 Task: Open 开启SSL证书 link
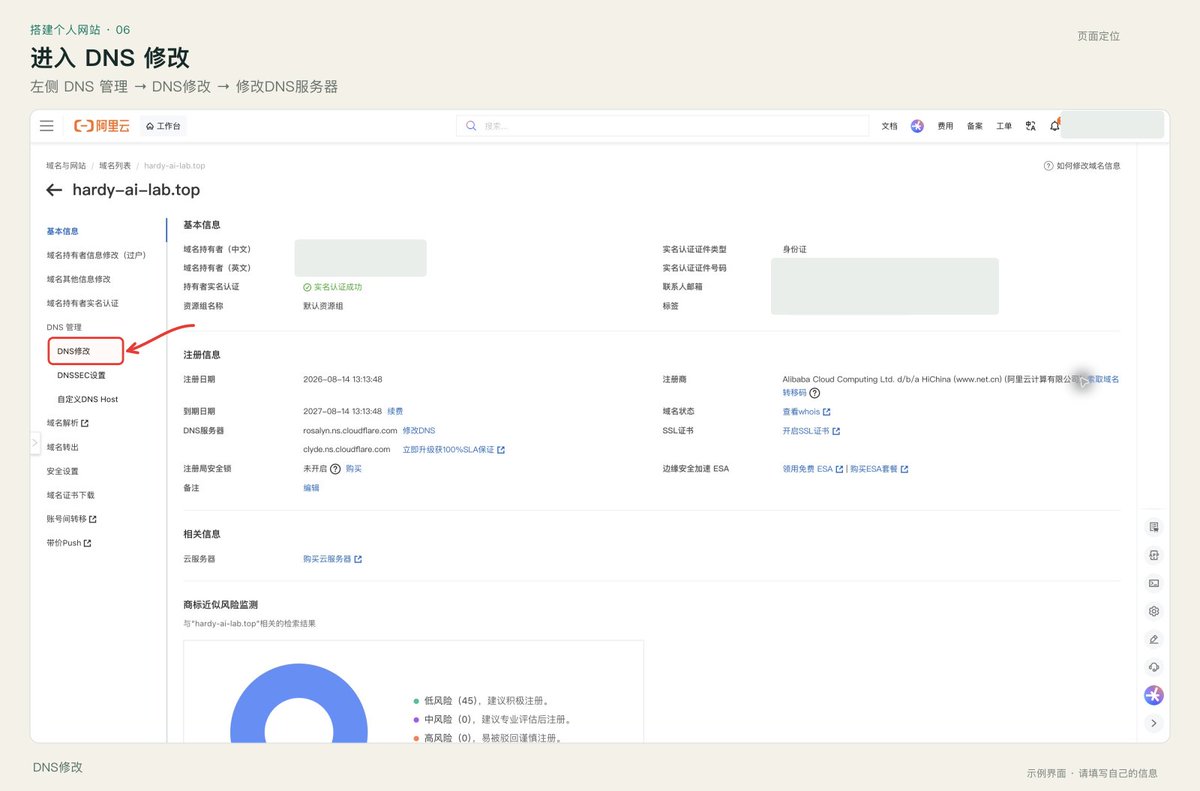coord(811,430)
